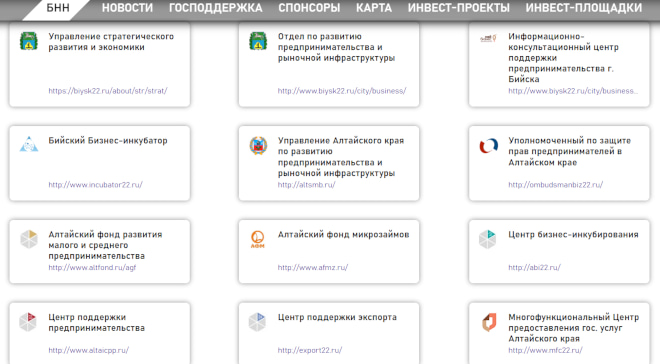Go to the НОВОСТИ menu item
This screenshot has width=660, height=364.
coord(128,8)
